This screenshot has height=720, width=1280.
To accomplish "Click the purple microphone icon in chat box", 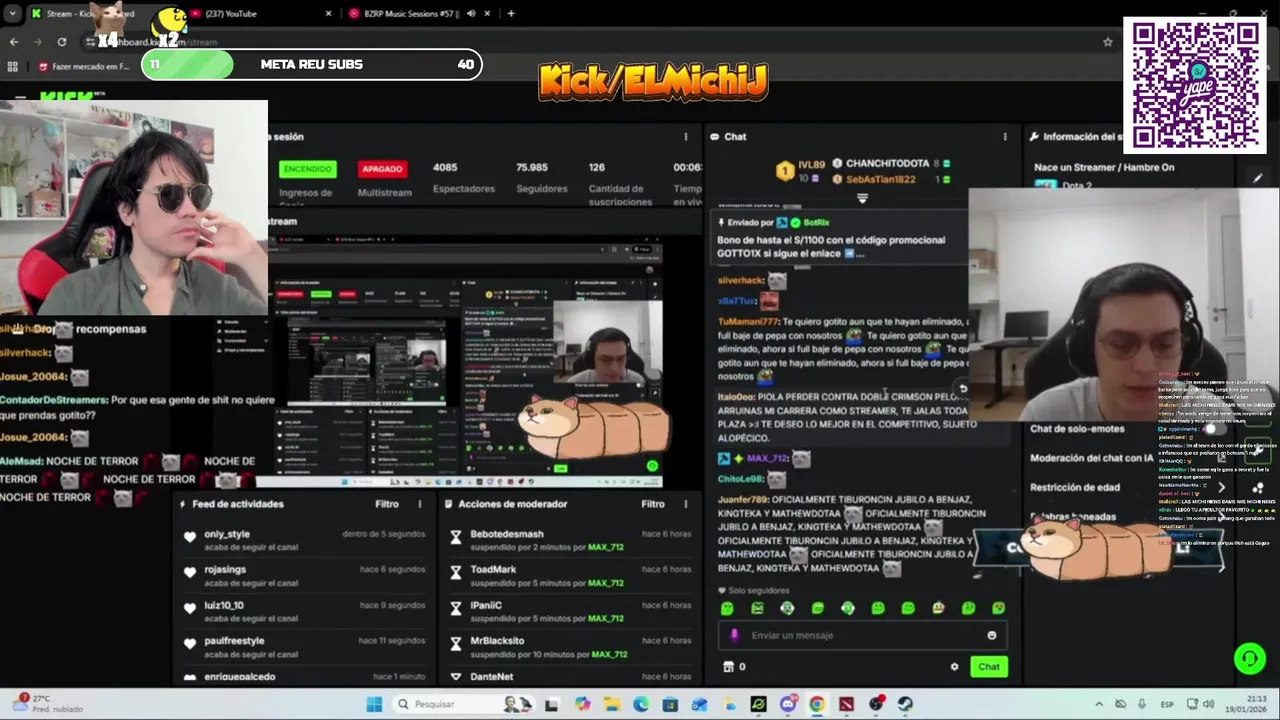I will 735,635.
